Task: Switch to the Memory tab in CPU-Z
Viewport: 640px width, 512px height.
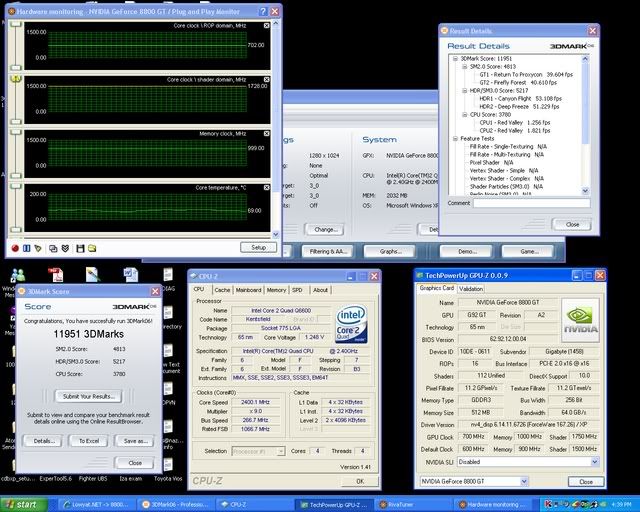Action: point(276,290)
